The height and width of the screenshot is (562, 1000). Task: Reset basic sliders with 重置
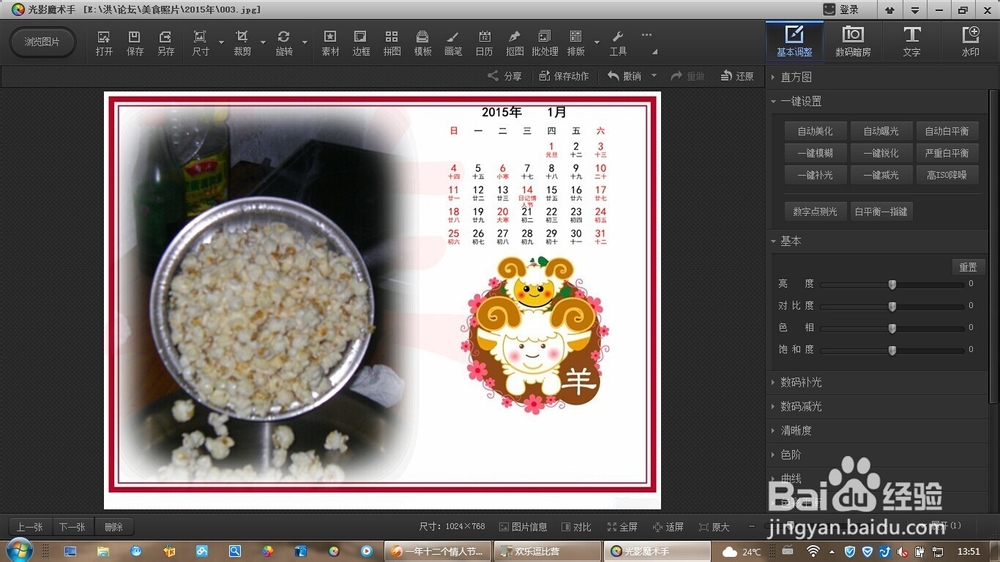(x=967, y=267)
